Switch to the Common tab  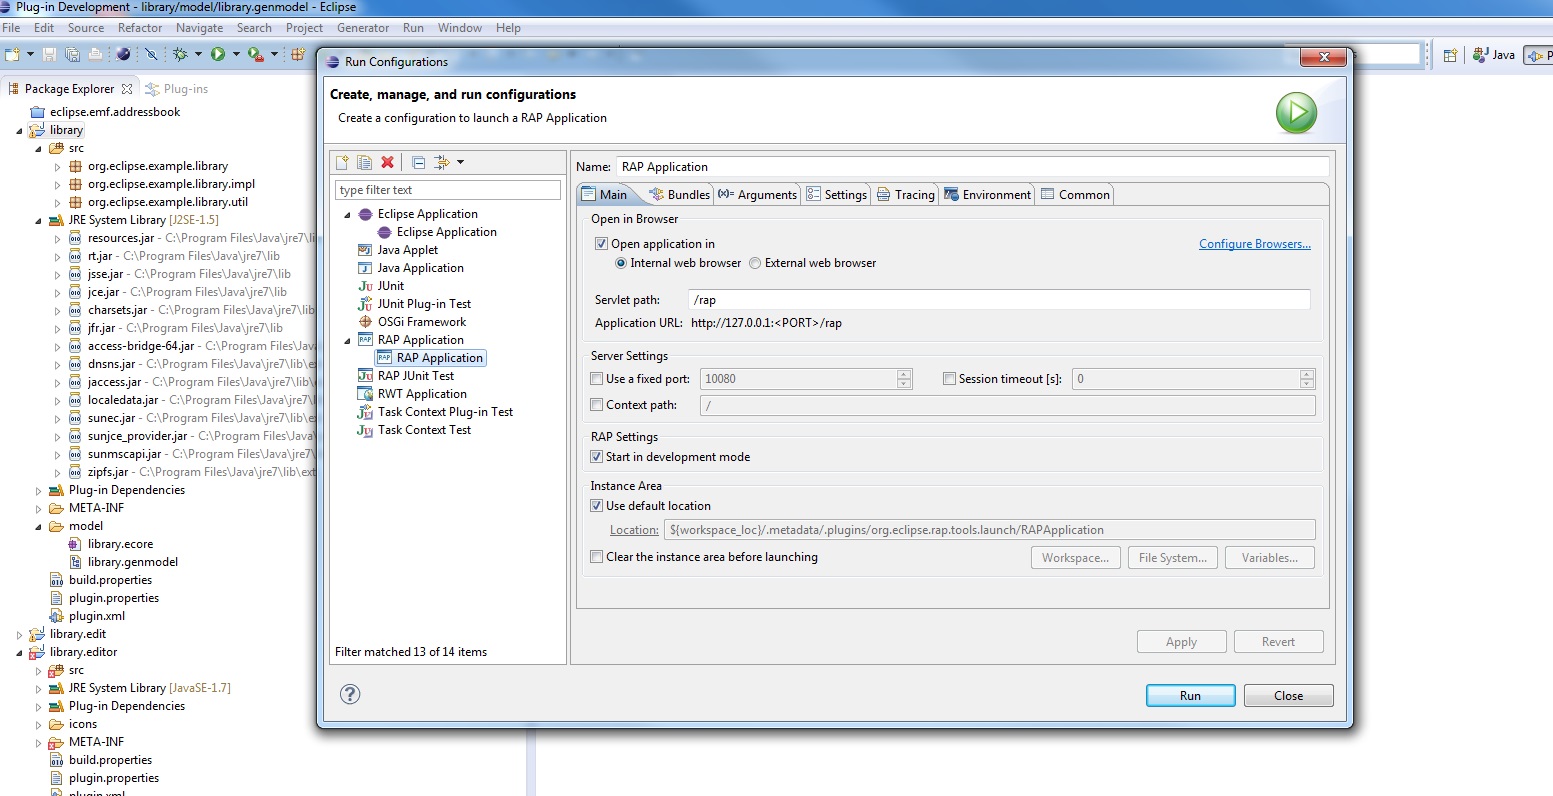tap(1075, 194)
